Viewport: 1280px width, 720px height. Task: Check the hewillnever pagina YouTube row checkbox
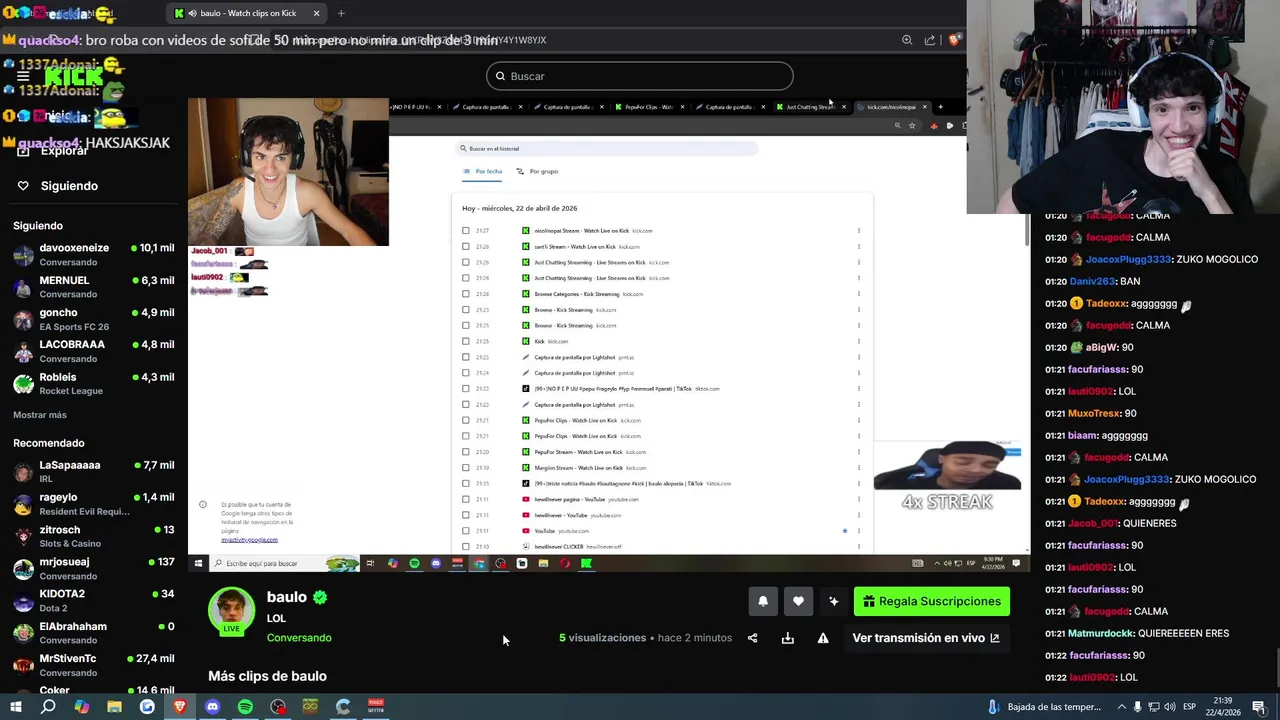click(466, 499)
